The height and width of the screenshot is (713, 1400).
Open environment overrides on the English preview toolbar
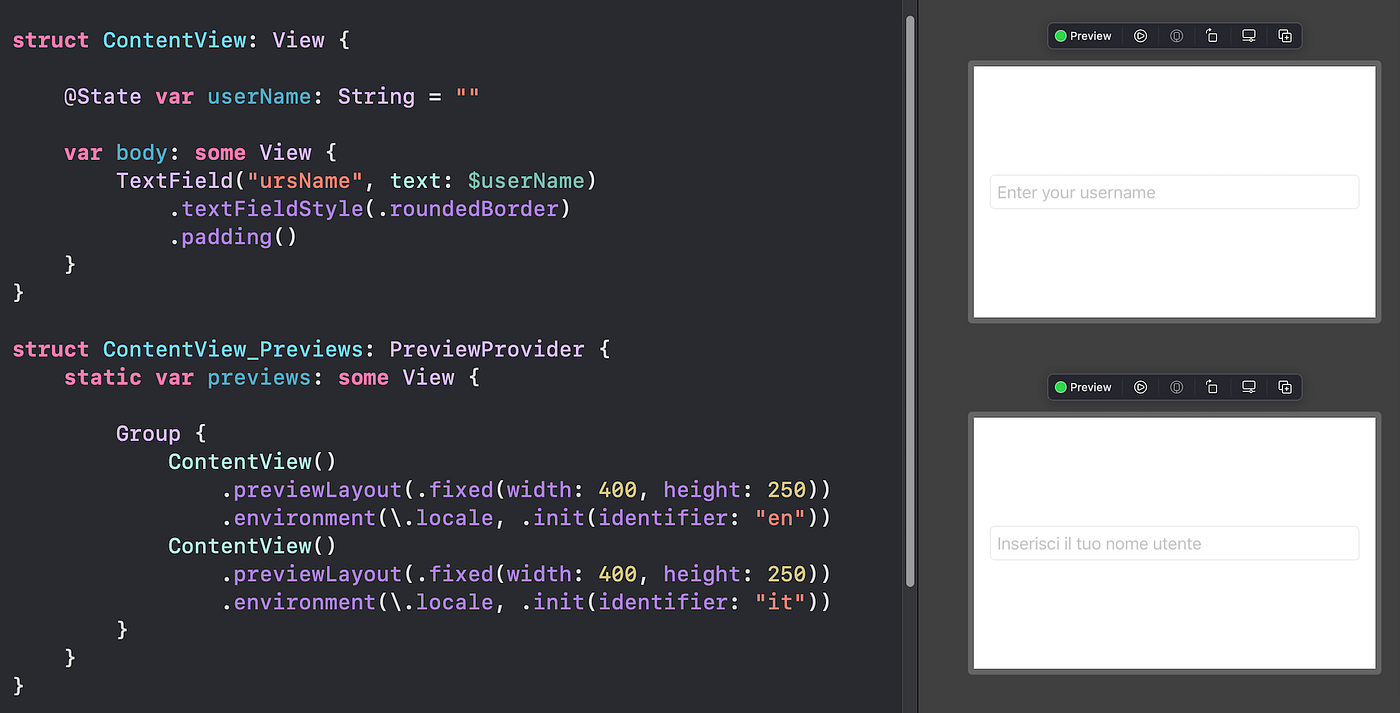pos(1176,35)
